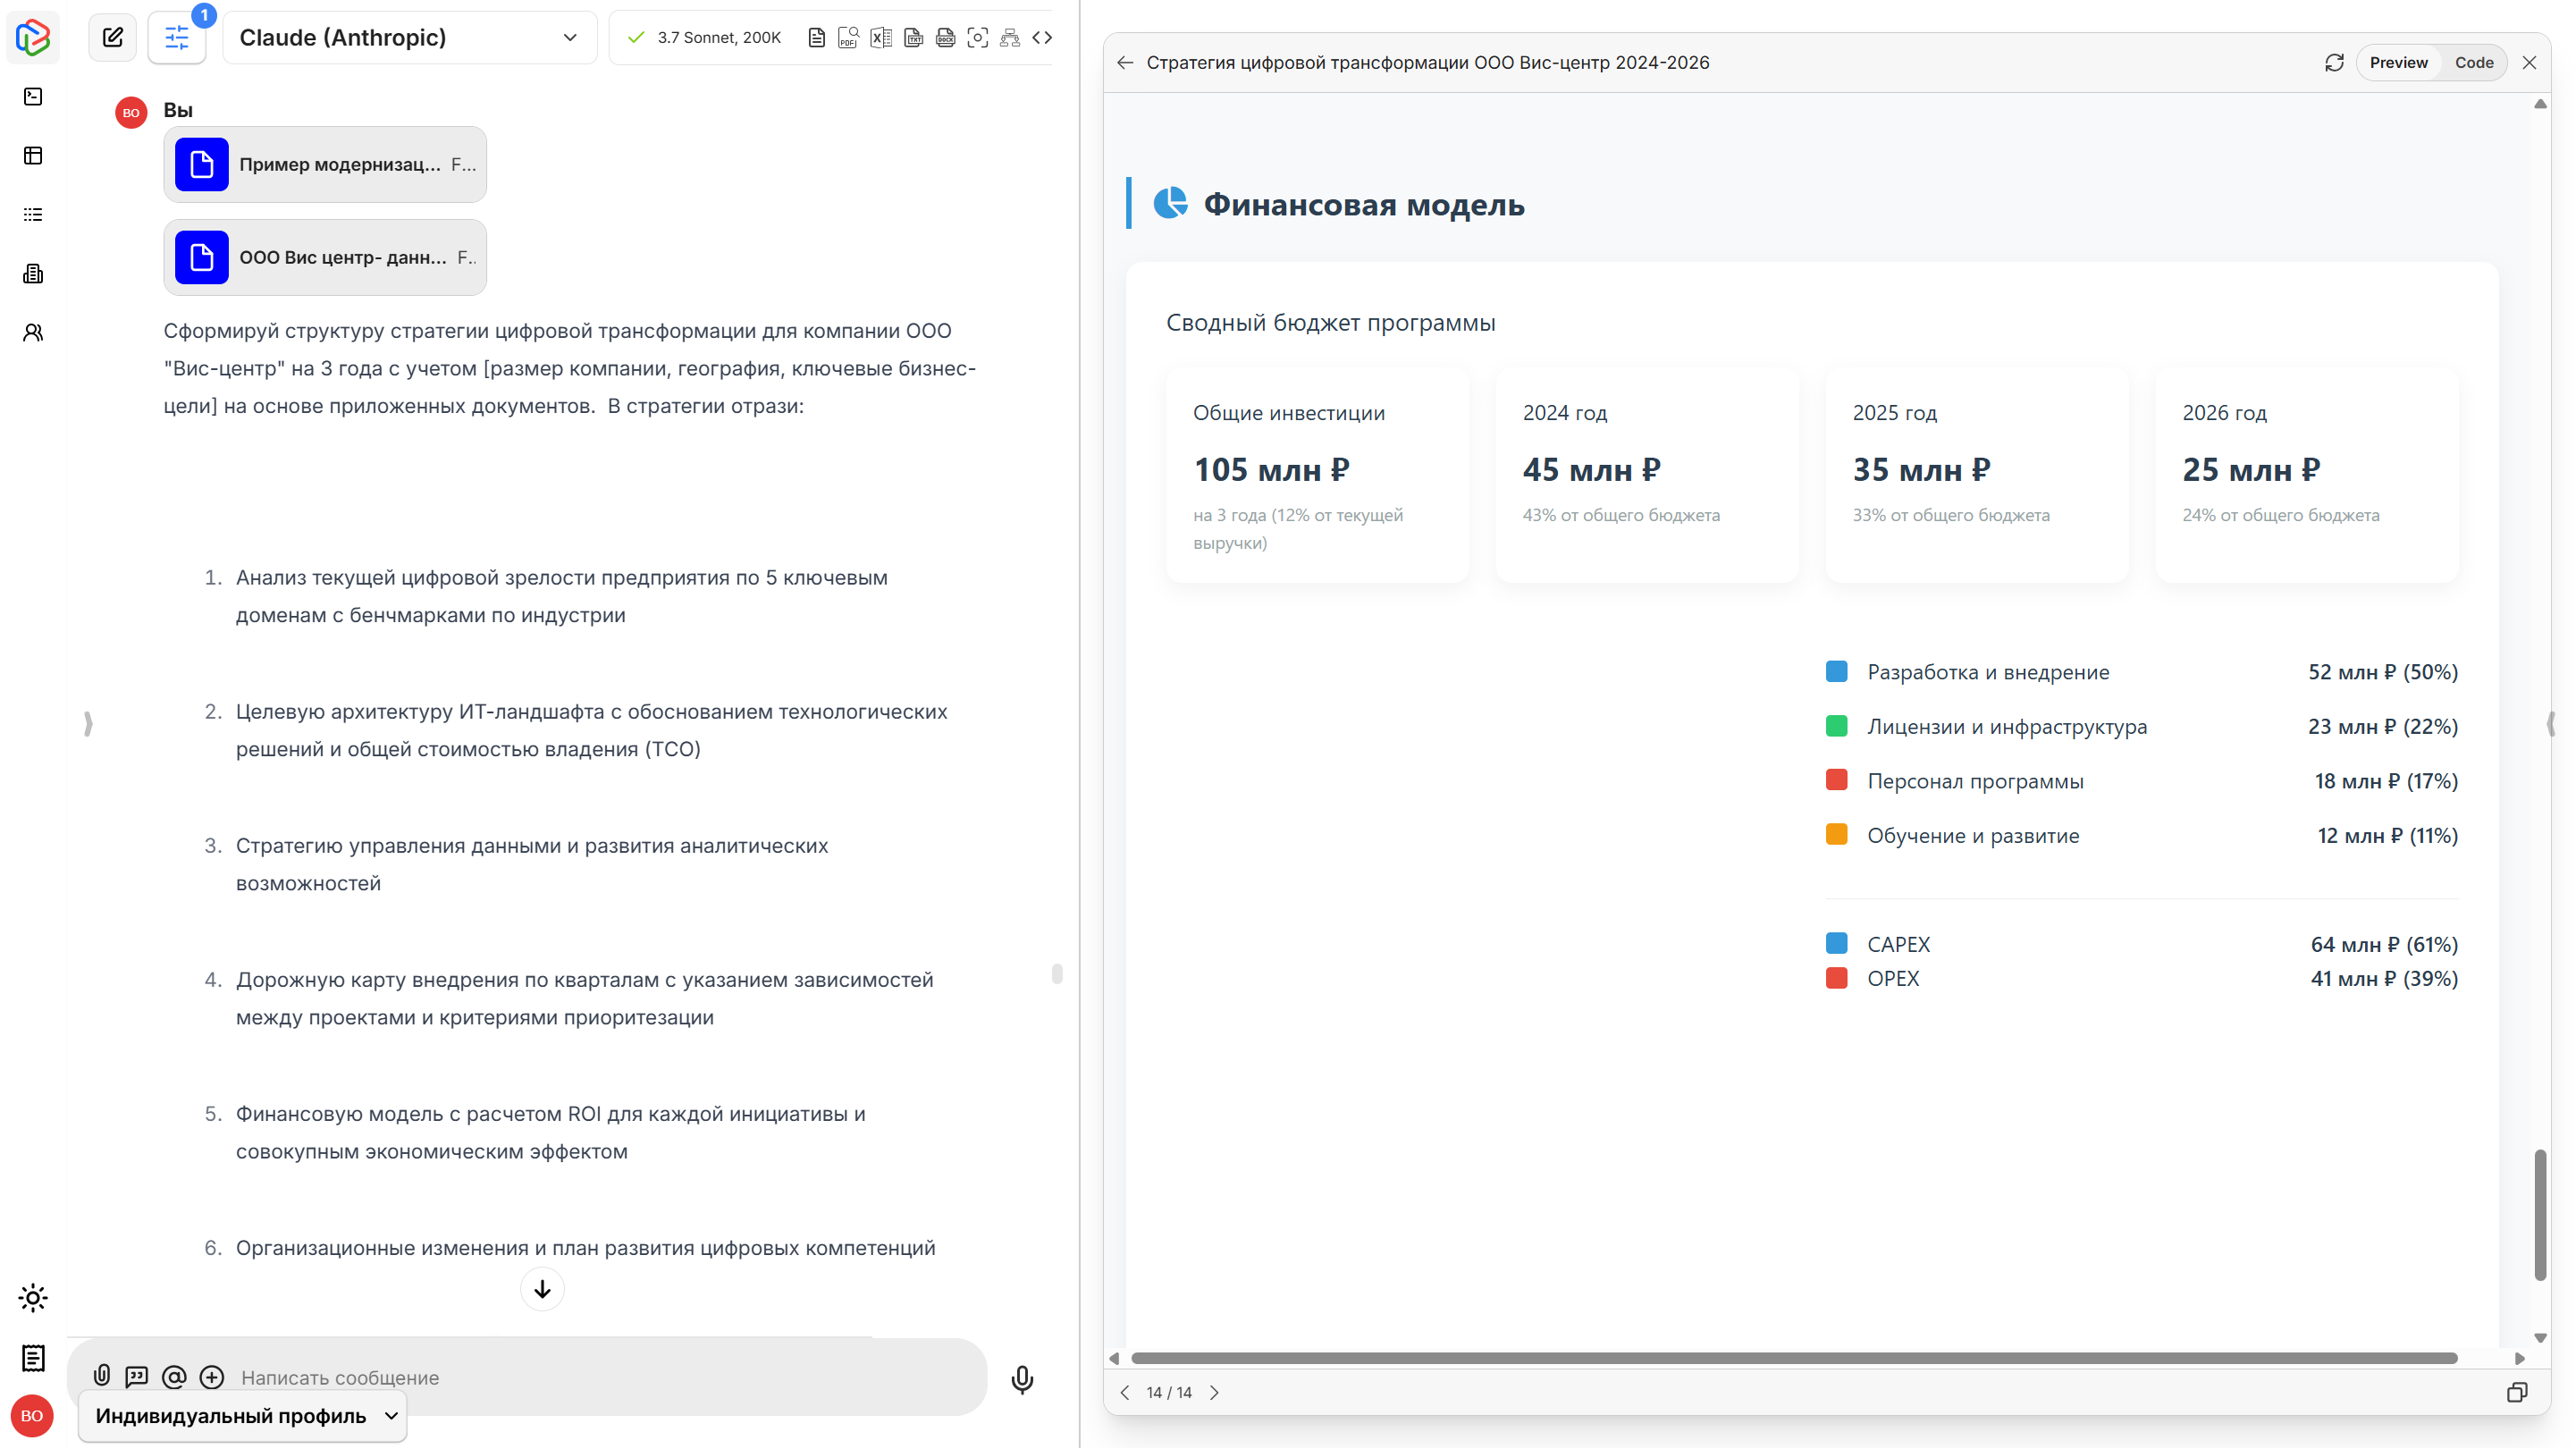Click the artifact vertical scrollbar thumb
Viewport: 2576px width, 1449px height.
point(2540,1214)
